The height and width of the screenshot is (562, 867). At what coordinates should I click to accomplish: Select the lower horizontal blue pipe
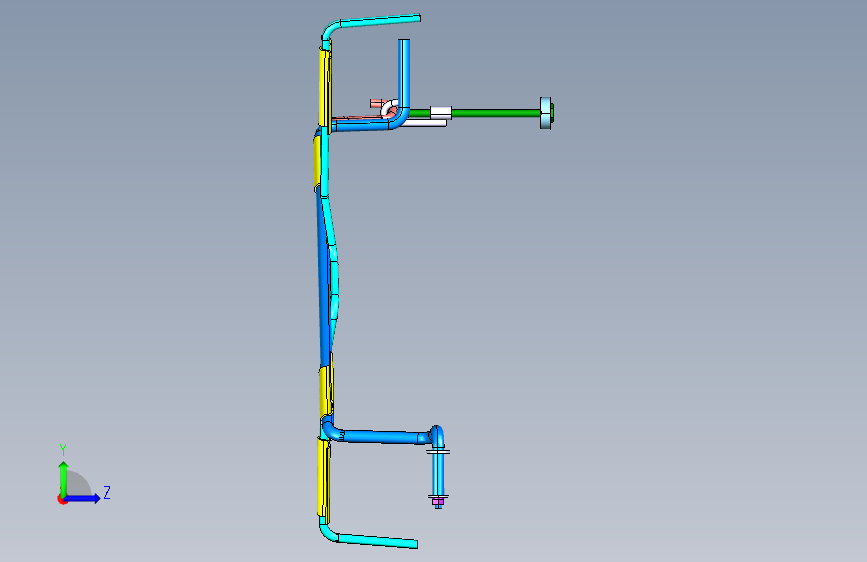click(382, 436)
